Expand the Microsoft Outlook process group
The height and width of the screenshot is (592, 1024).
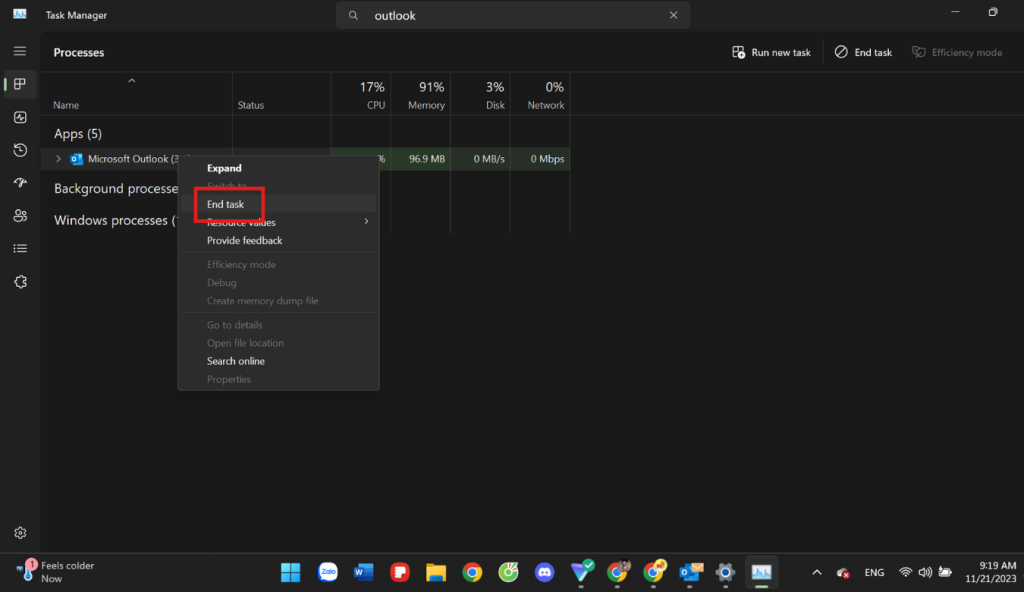coord(60,158)
